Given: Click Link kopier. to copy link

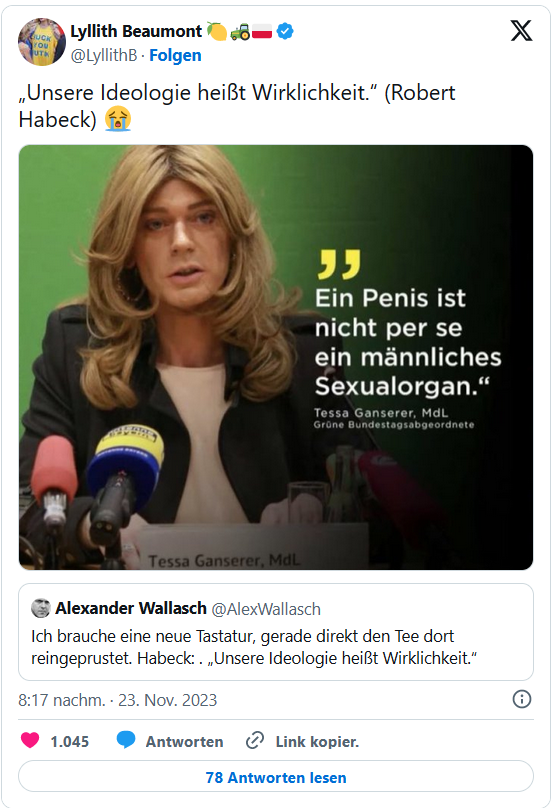Looking at the screenshot, I should pyautogui.click(x=317, y=742).
